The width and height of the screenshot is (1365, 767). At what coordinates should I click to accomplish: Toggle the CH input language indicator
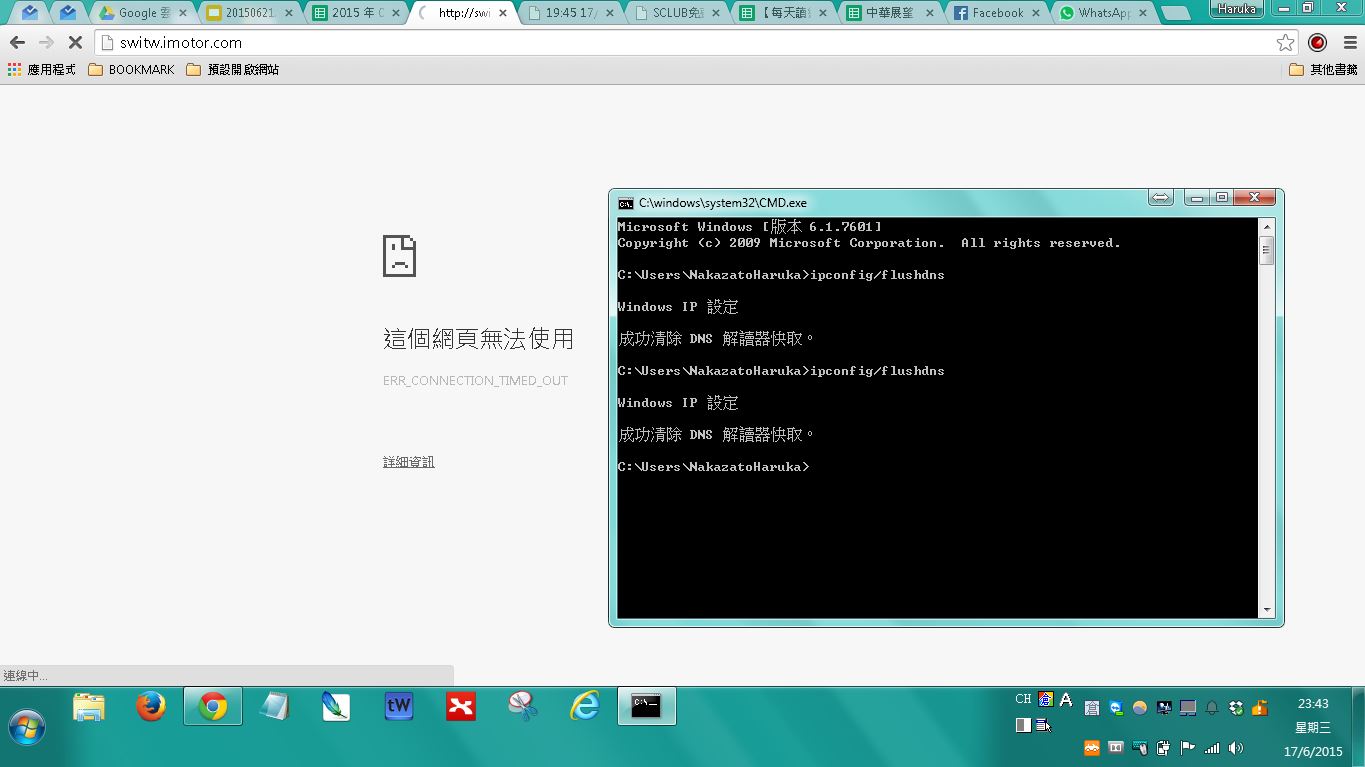pos(1023,699)
